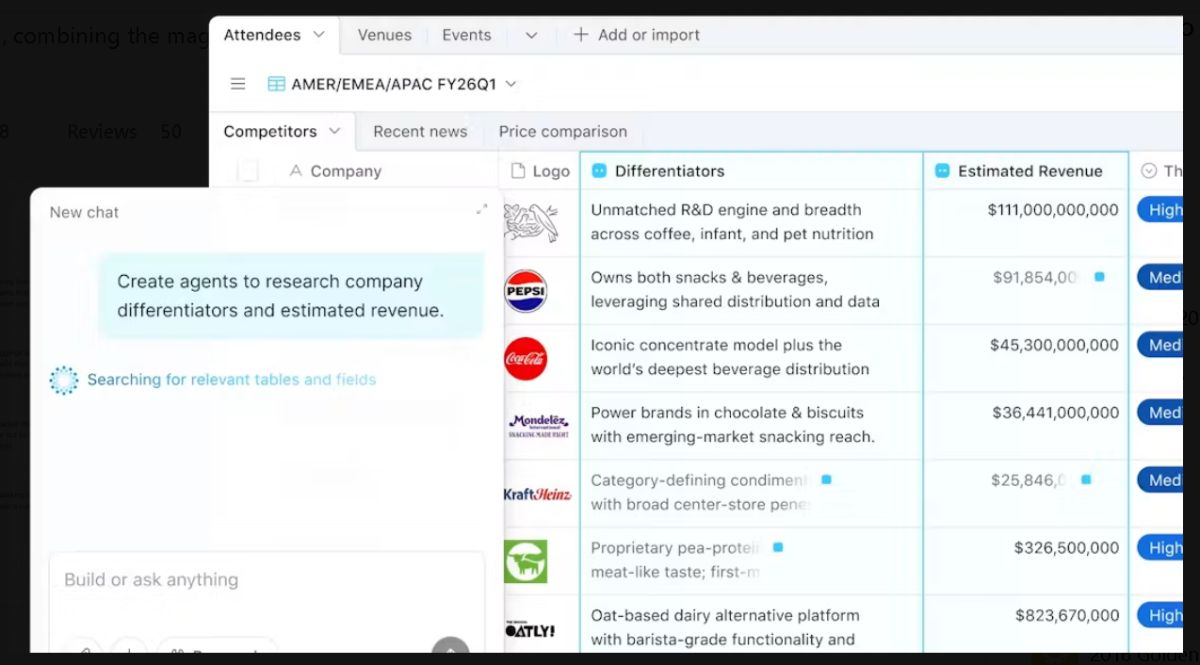Click the attachment icon in the Logo header
Viewport: 1200px width, 665px height.
pos(518,171)
